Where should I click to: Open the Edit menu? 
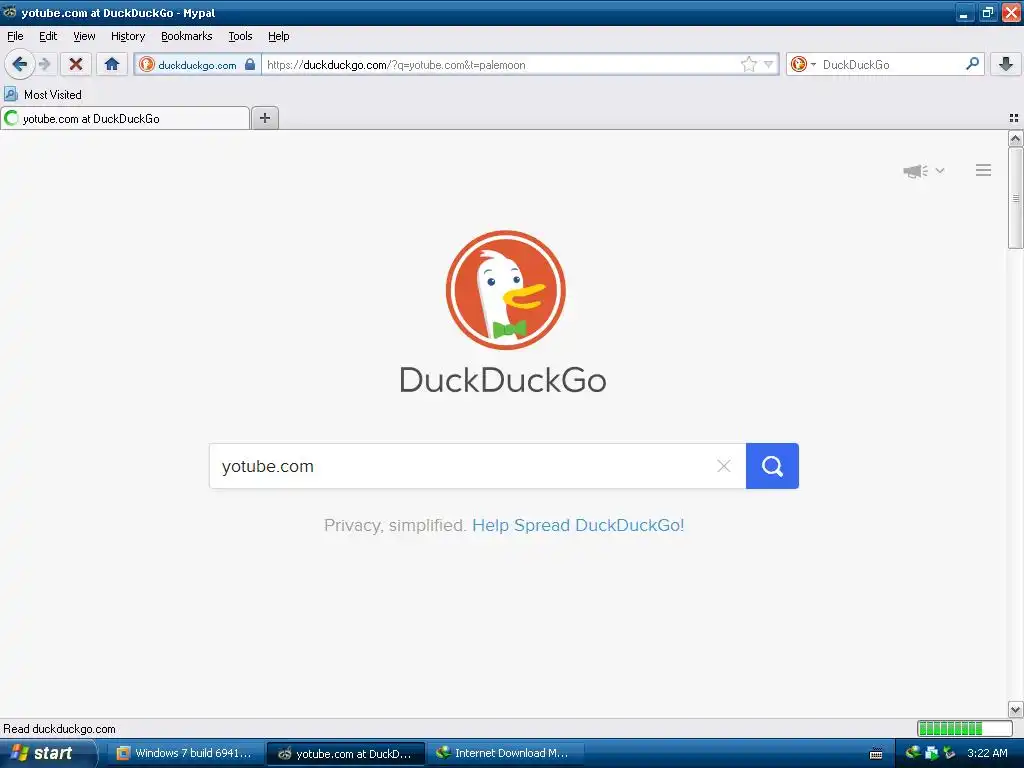48,36
